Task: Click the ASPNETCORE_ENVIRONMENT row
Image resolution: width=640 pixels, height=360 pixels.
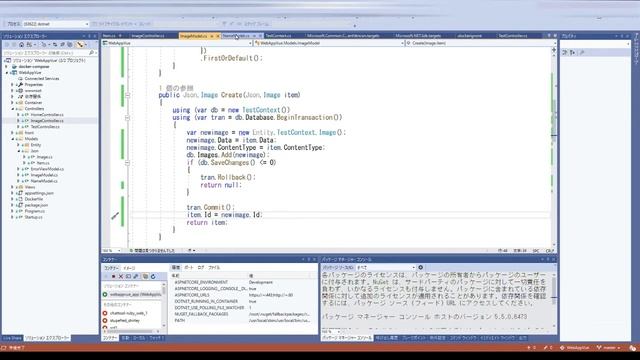Action: coord(242,282)
